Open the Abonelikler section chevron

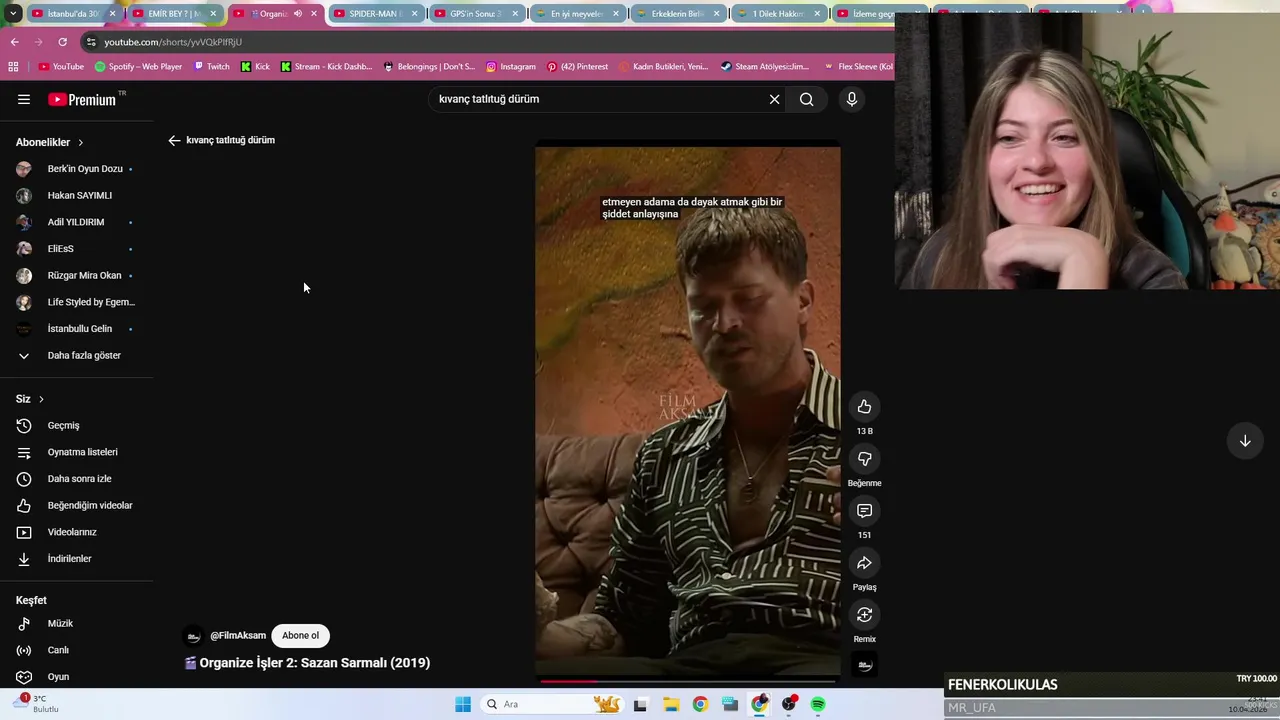pos(81,142)
